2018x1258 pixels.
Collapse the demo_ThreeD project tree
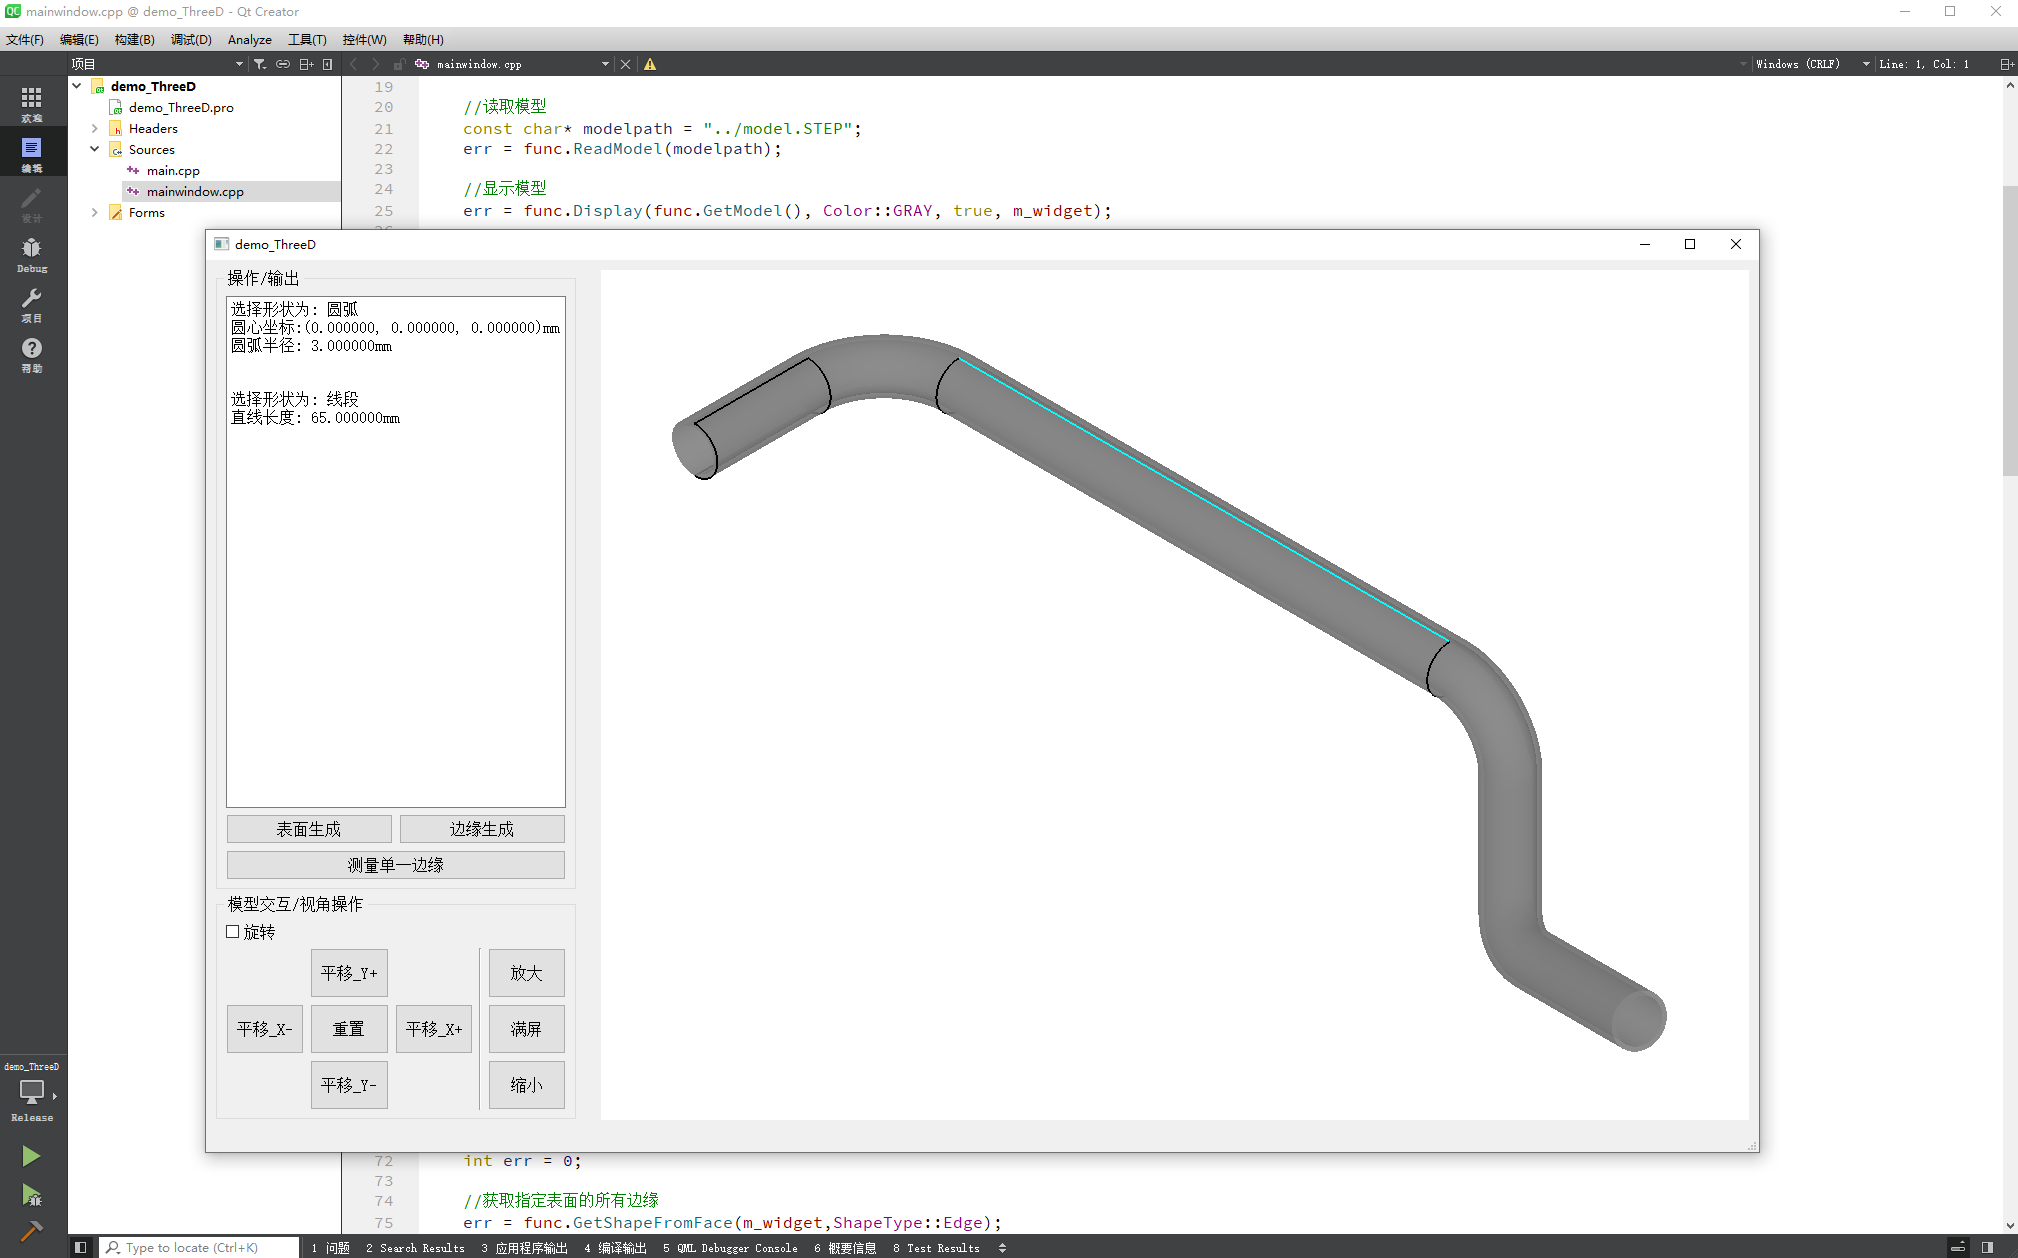point(76,86)
